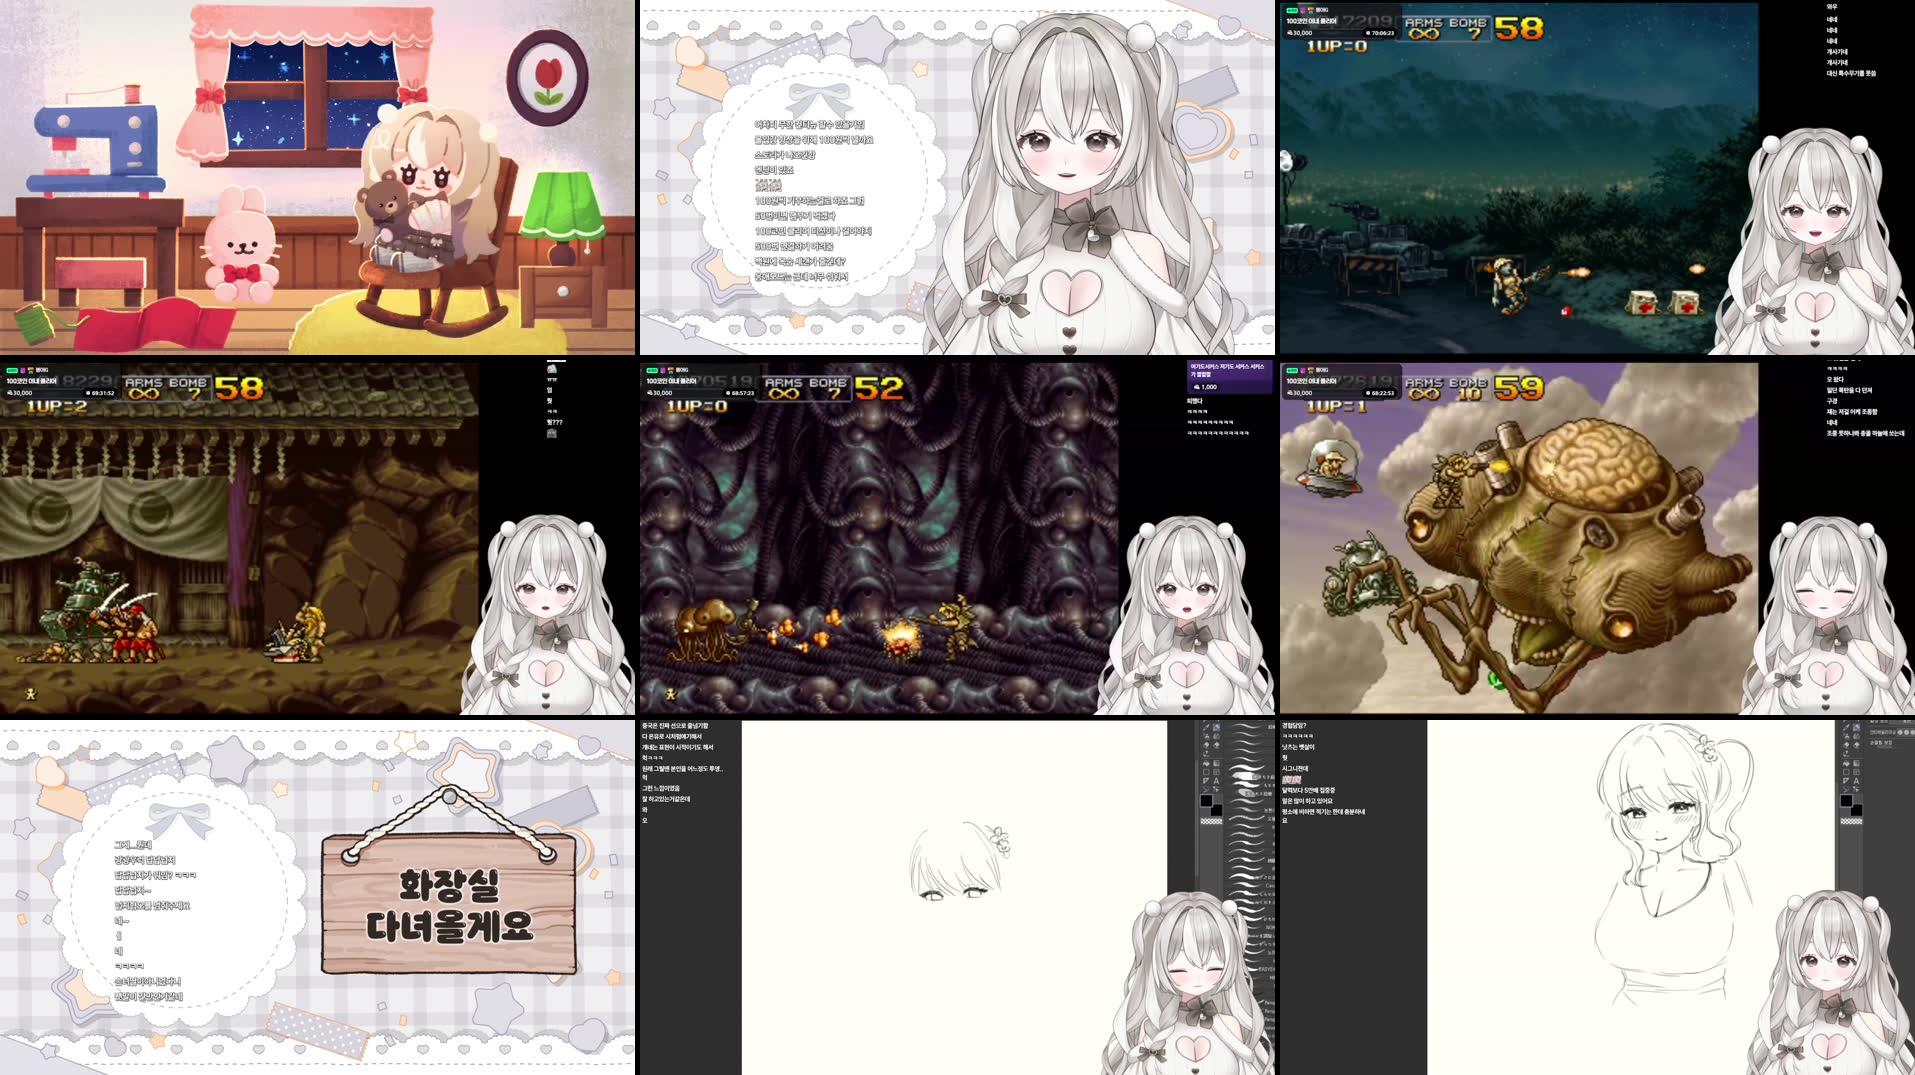Image resolution: width=1915 pixels, height=1075 pixels.
Task: Open the alien hive game frame with timer 52
Action: 957,537
